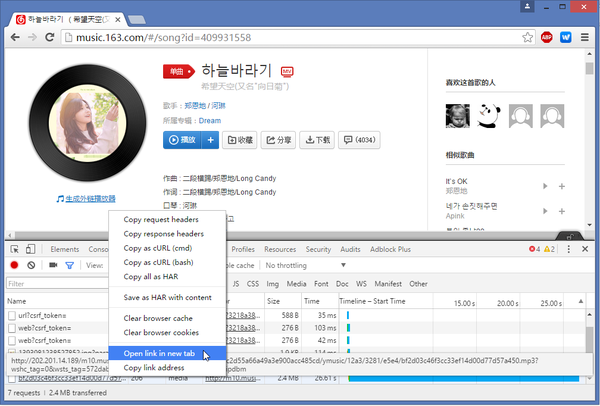Open the Adblock Plus DevTools tab
This screenshot has width=600, height=406.
tap(390, 249)
